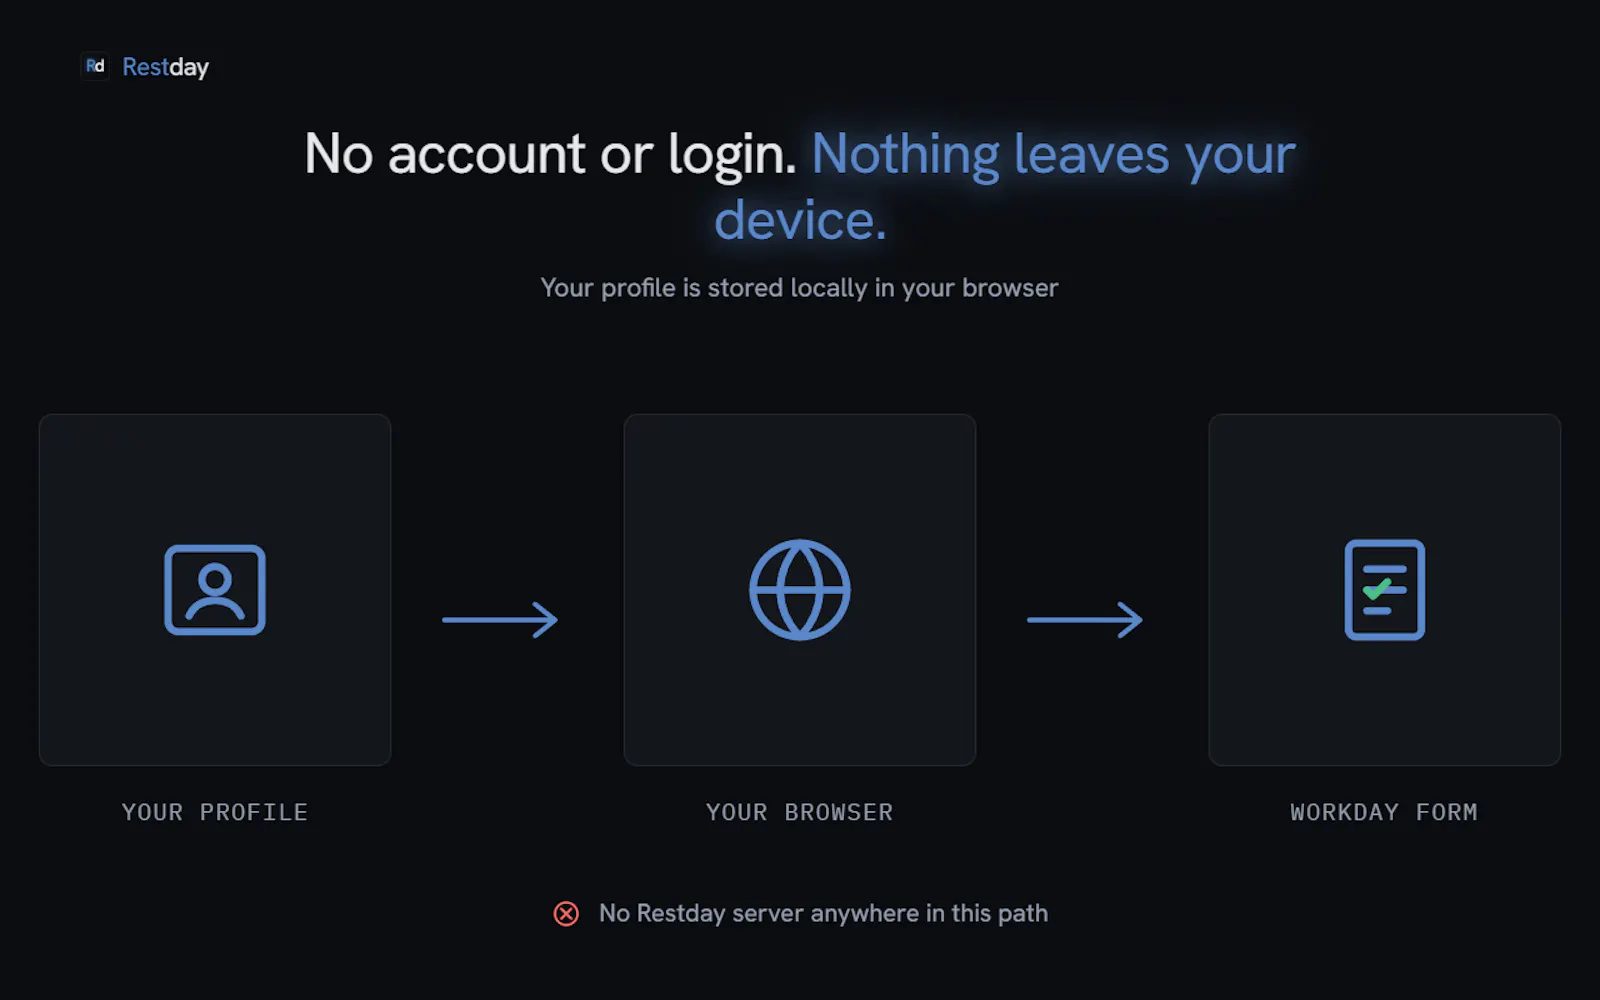Click the arrow between browser and Workday form
Viewport: 1600px width, 1000px height.
point(1085,620)
